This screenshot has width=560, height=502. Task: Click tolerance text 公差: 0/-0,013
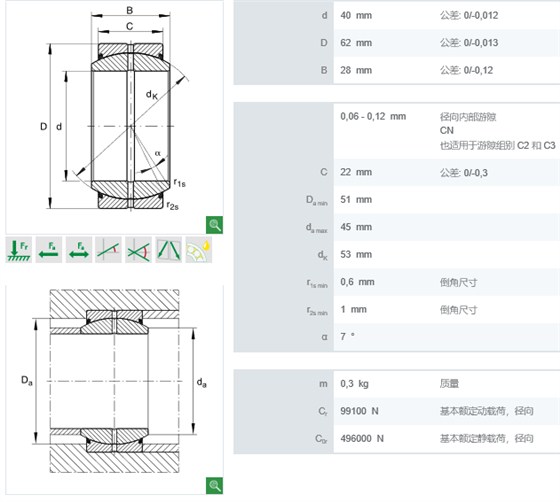pyautogui.click(x=469, y=43)
